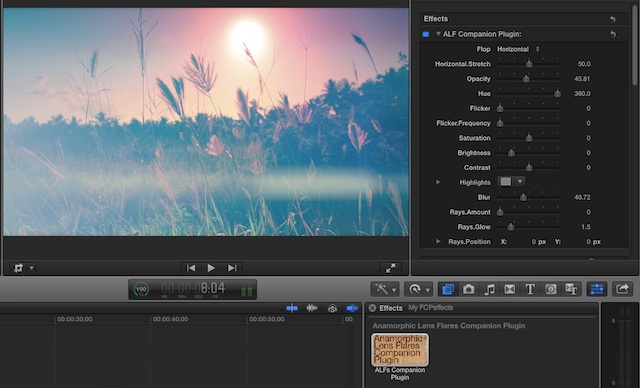The height and width of the screenshot is (388, 640).
Task: Go to the previous edit point
Action: pos(191,268)
